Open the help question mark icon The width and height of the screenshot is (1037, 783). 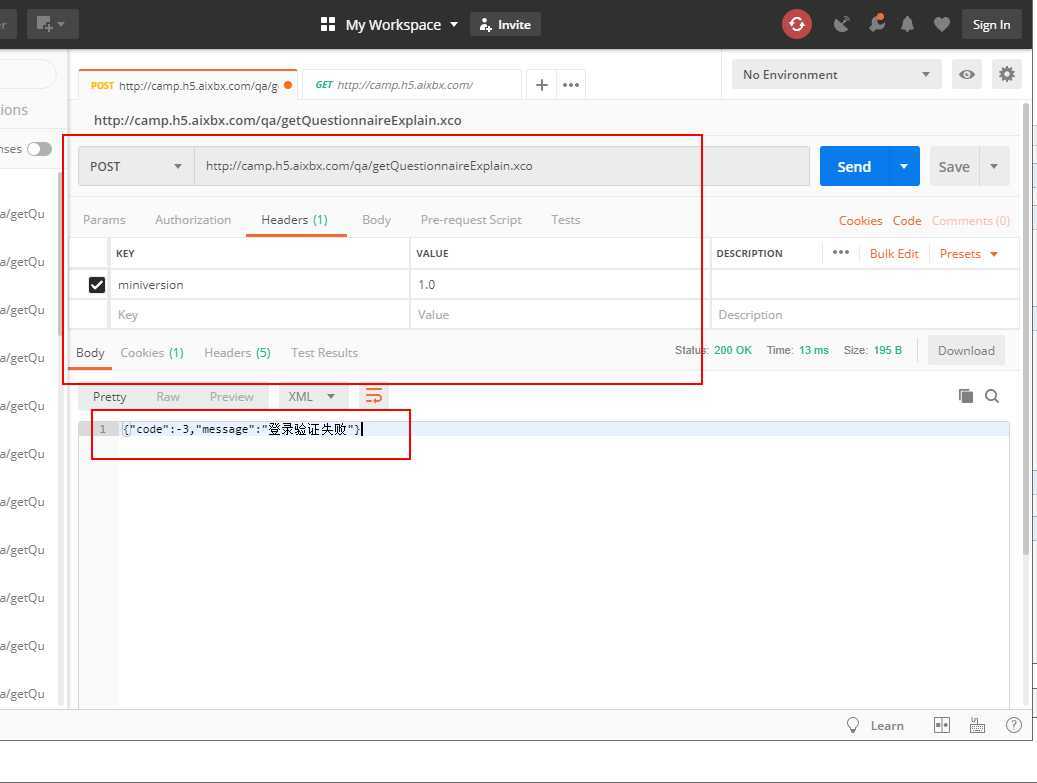(1013, 725)
